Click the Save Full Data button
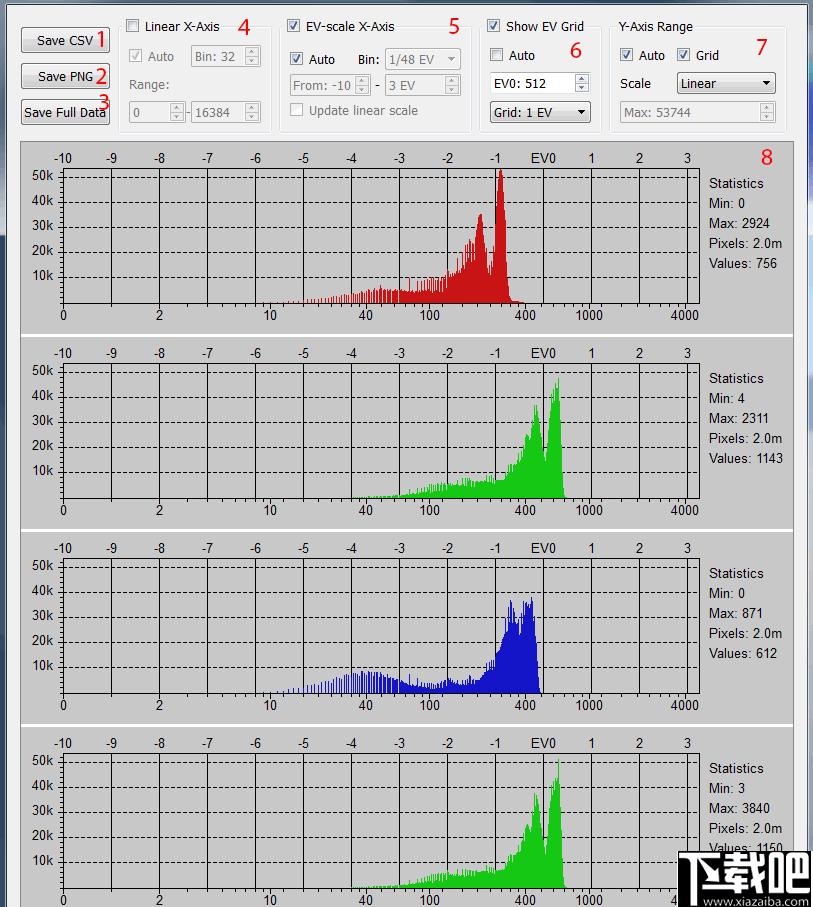This screenshot has width=813, height=907. 65,112
